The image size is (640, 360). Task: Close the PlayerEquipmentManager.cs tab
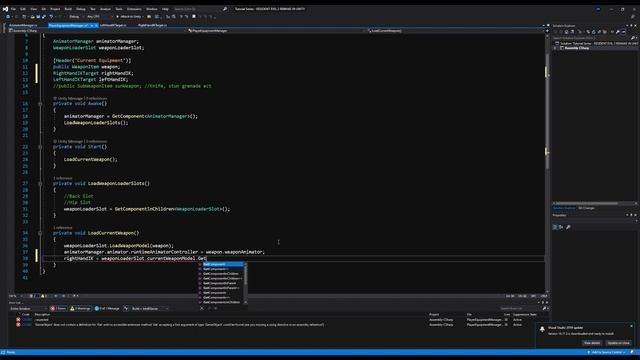pos(96,25)
